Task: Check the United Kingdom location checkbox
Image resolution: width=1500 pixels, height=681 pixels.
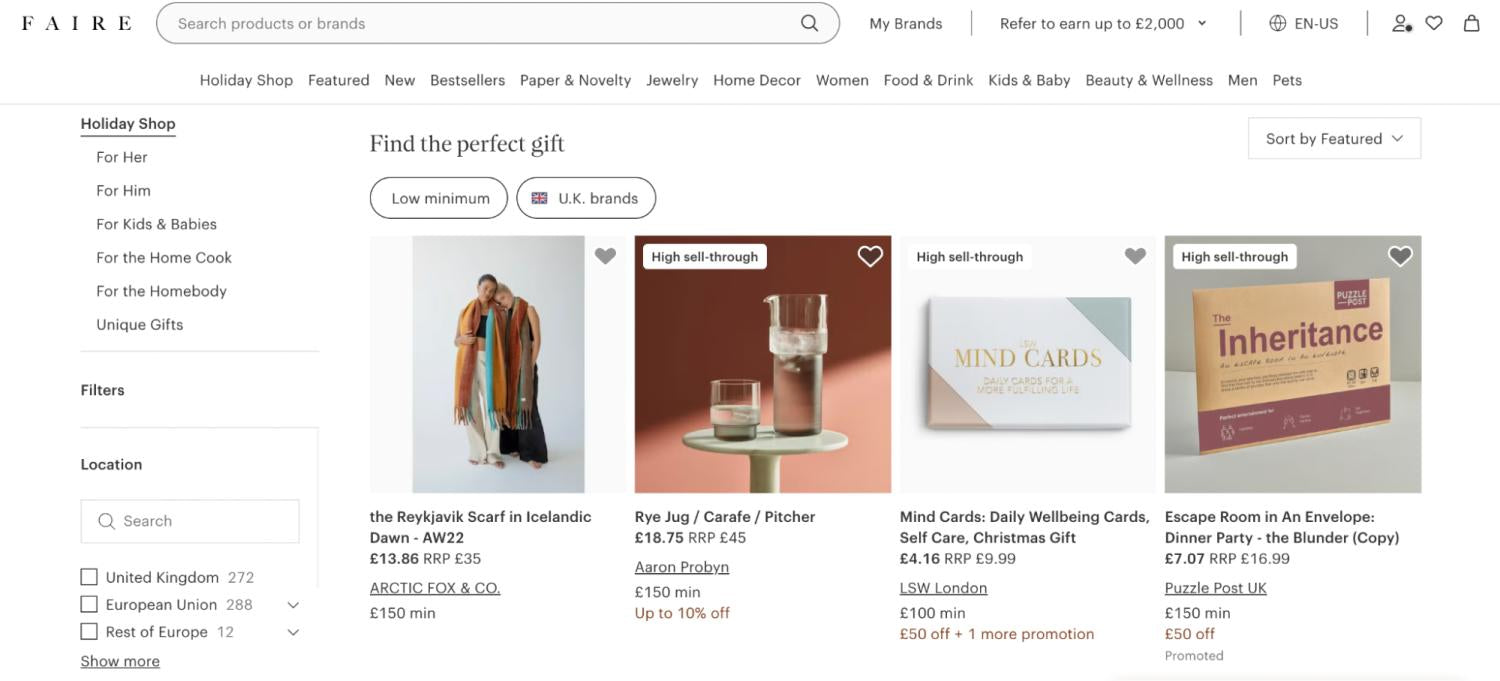Action: [89, 577]
